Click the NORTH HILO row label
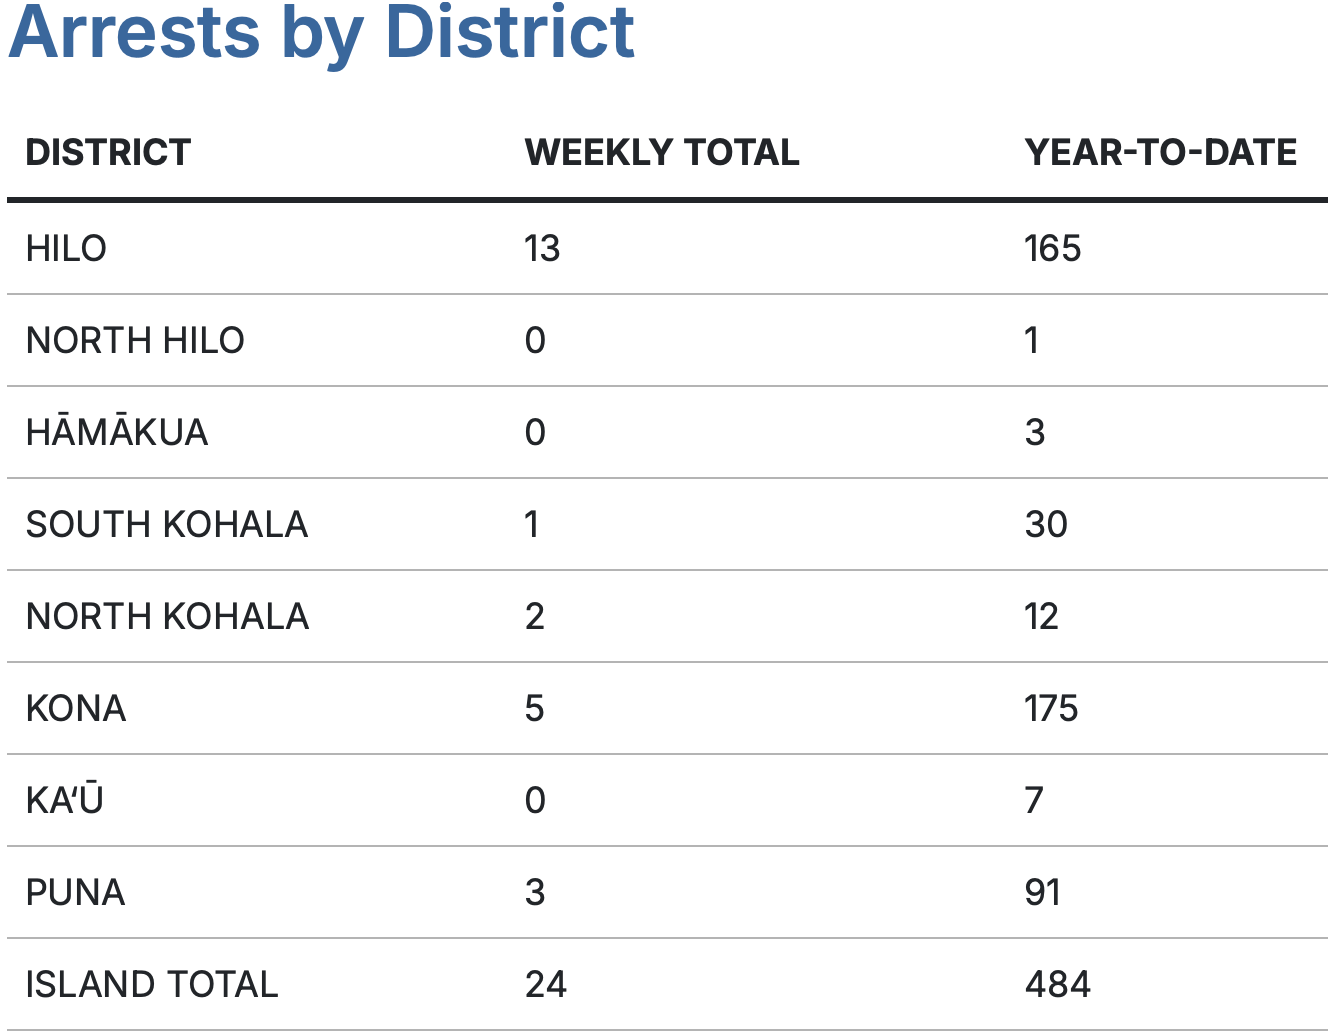Viewport: 1328px width, 1031px height. (135, 340)
